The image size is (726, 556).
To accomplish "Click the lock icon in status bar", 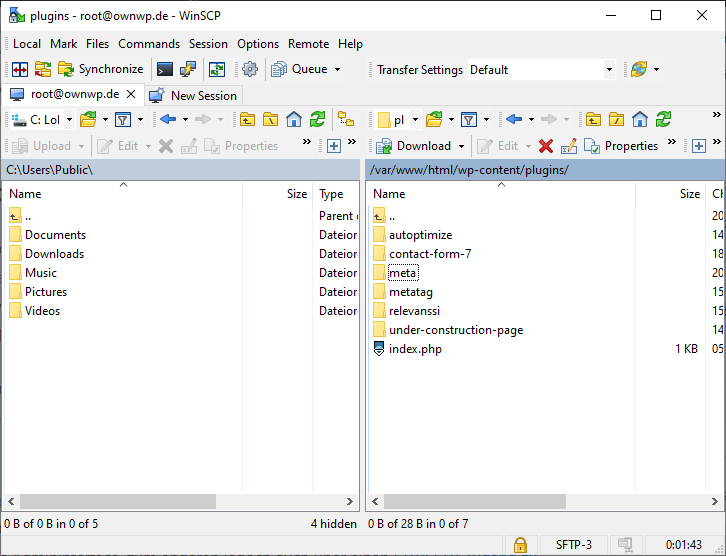I will click(520, 545).
